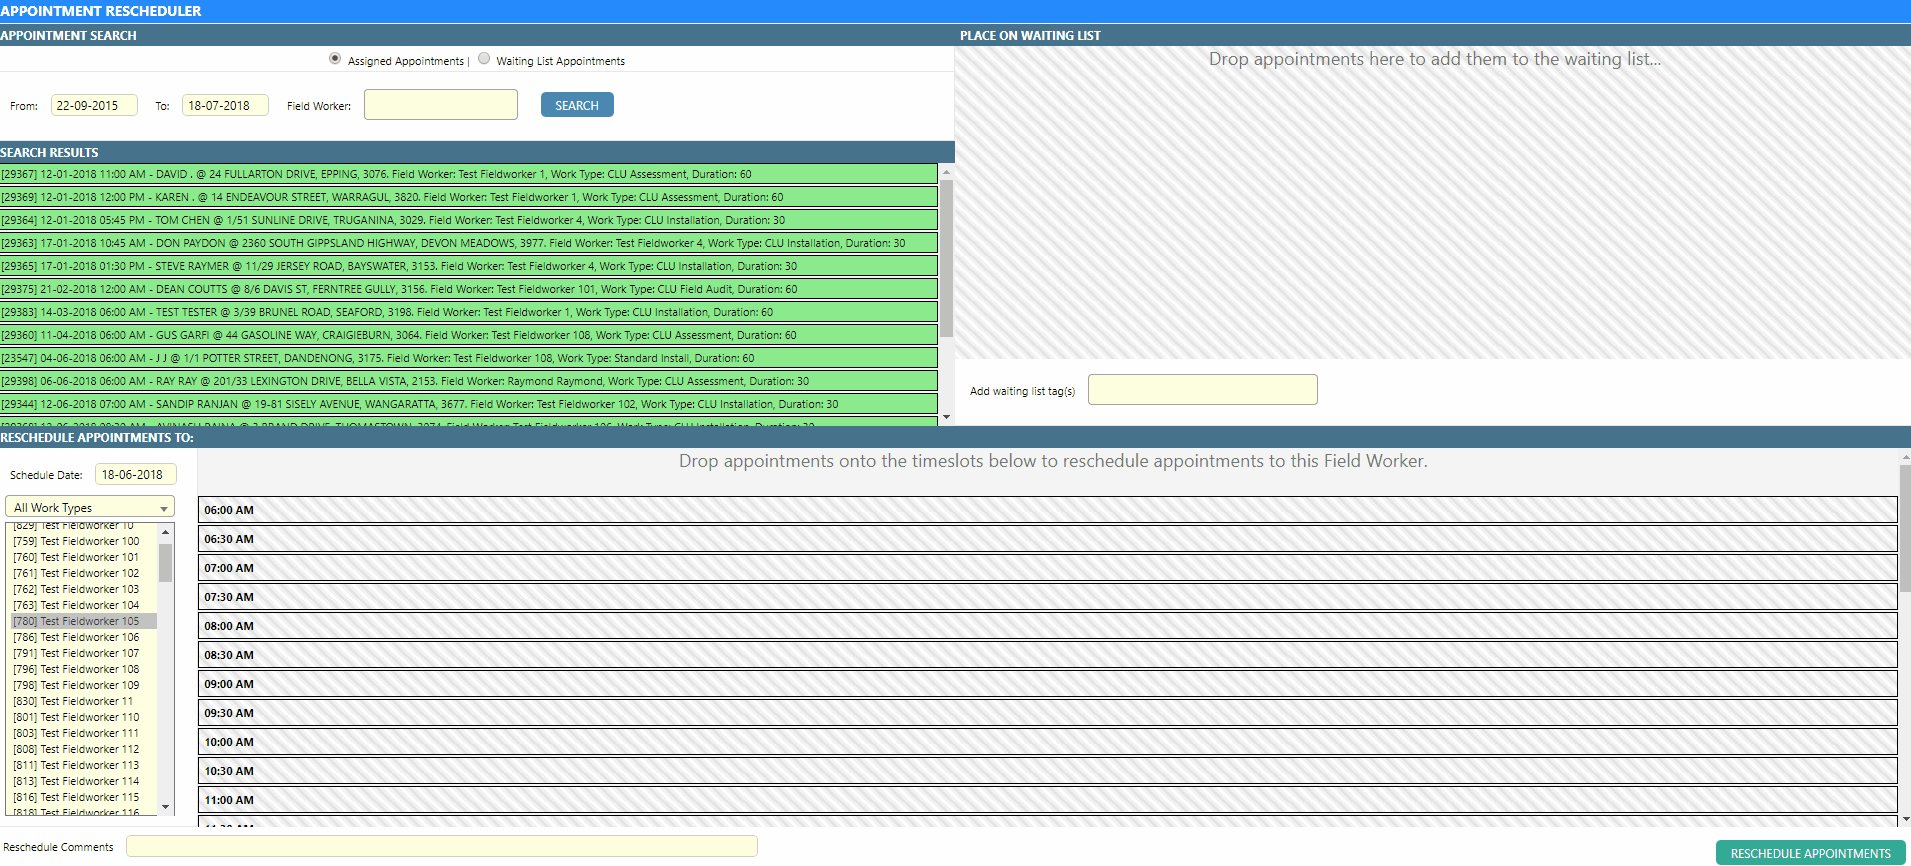
Task: Click the field worker list scroll up arrow
Action: (x=166, y=532)
